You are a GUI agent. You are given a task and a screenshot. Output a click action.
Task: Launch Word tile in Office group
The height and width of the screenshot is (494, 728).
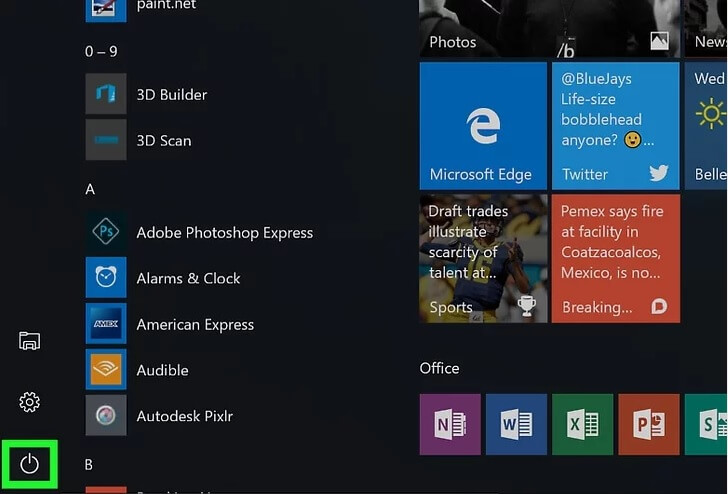pos(516,424)
